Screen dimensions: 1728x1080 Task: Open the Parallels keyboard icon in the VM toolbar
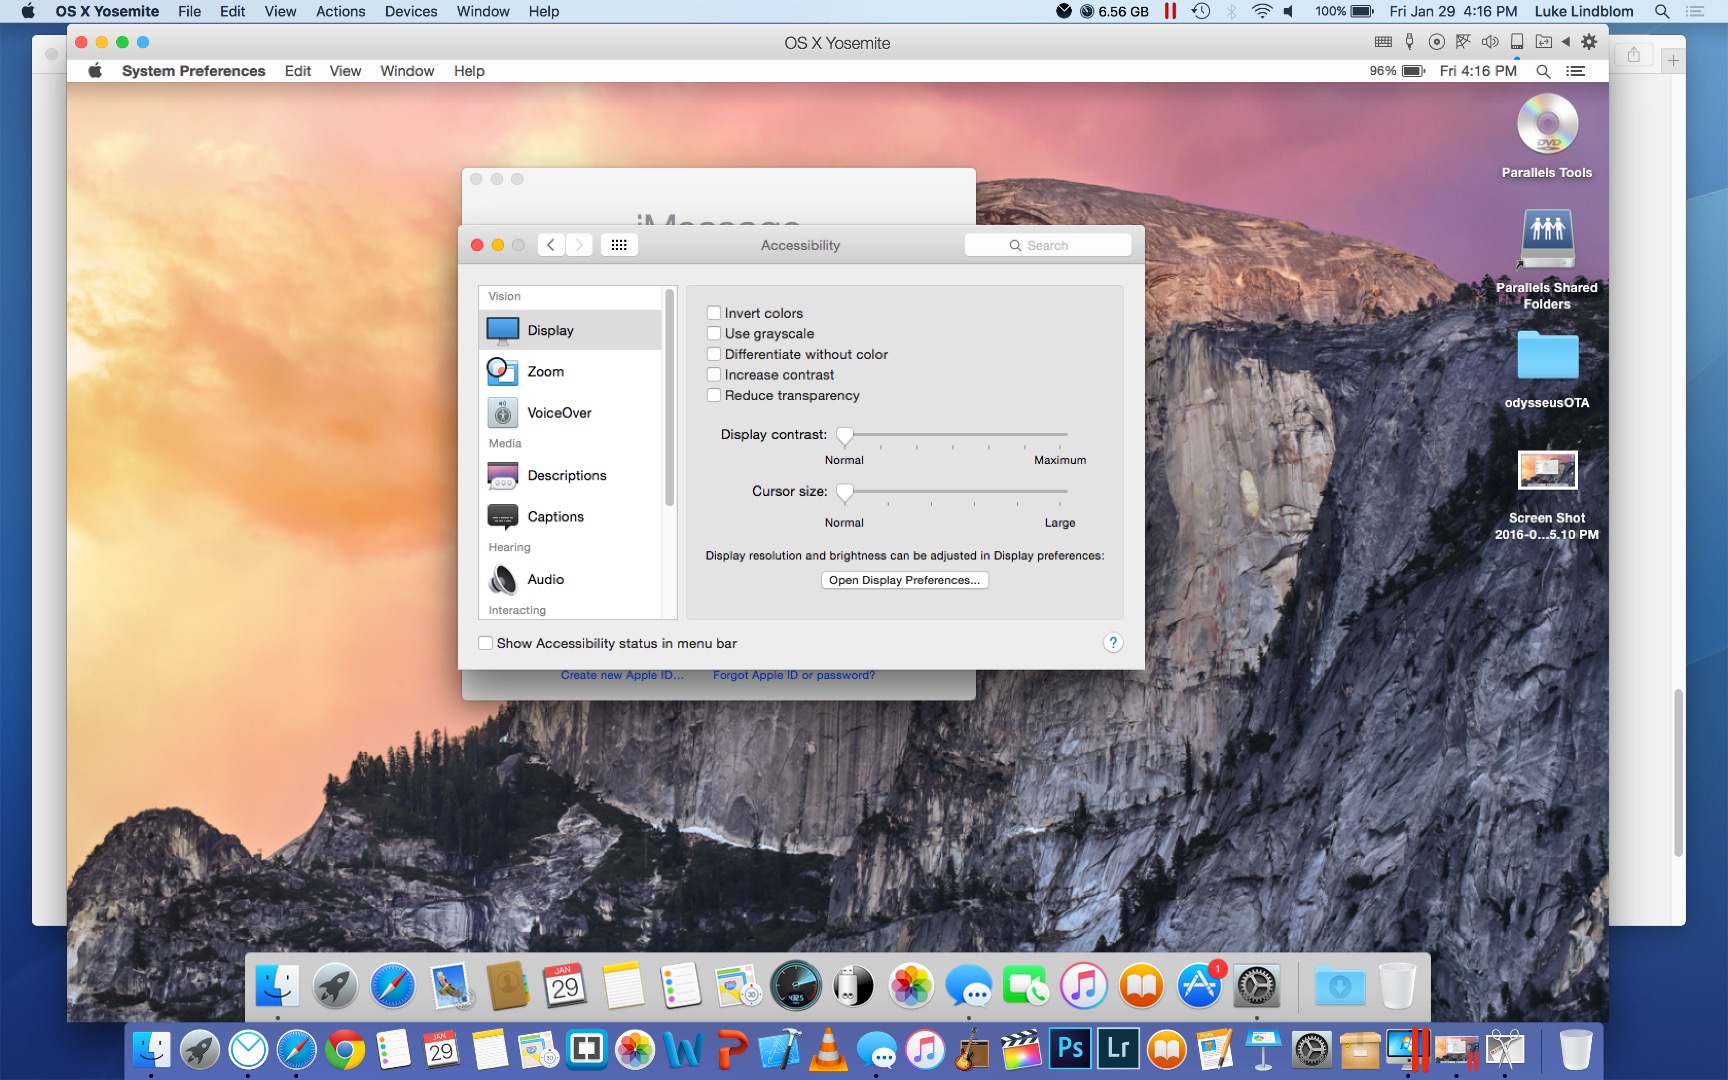click(1383, 42)
